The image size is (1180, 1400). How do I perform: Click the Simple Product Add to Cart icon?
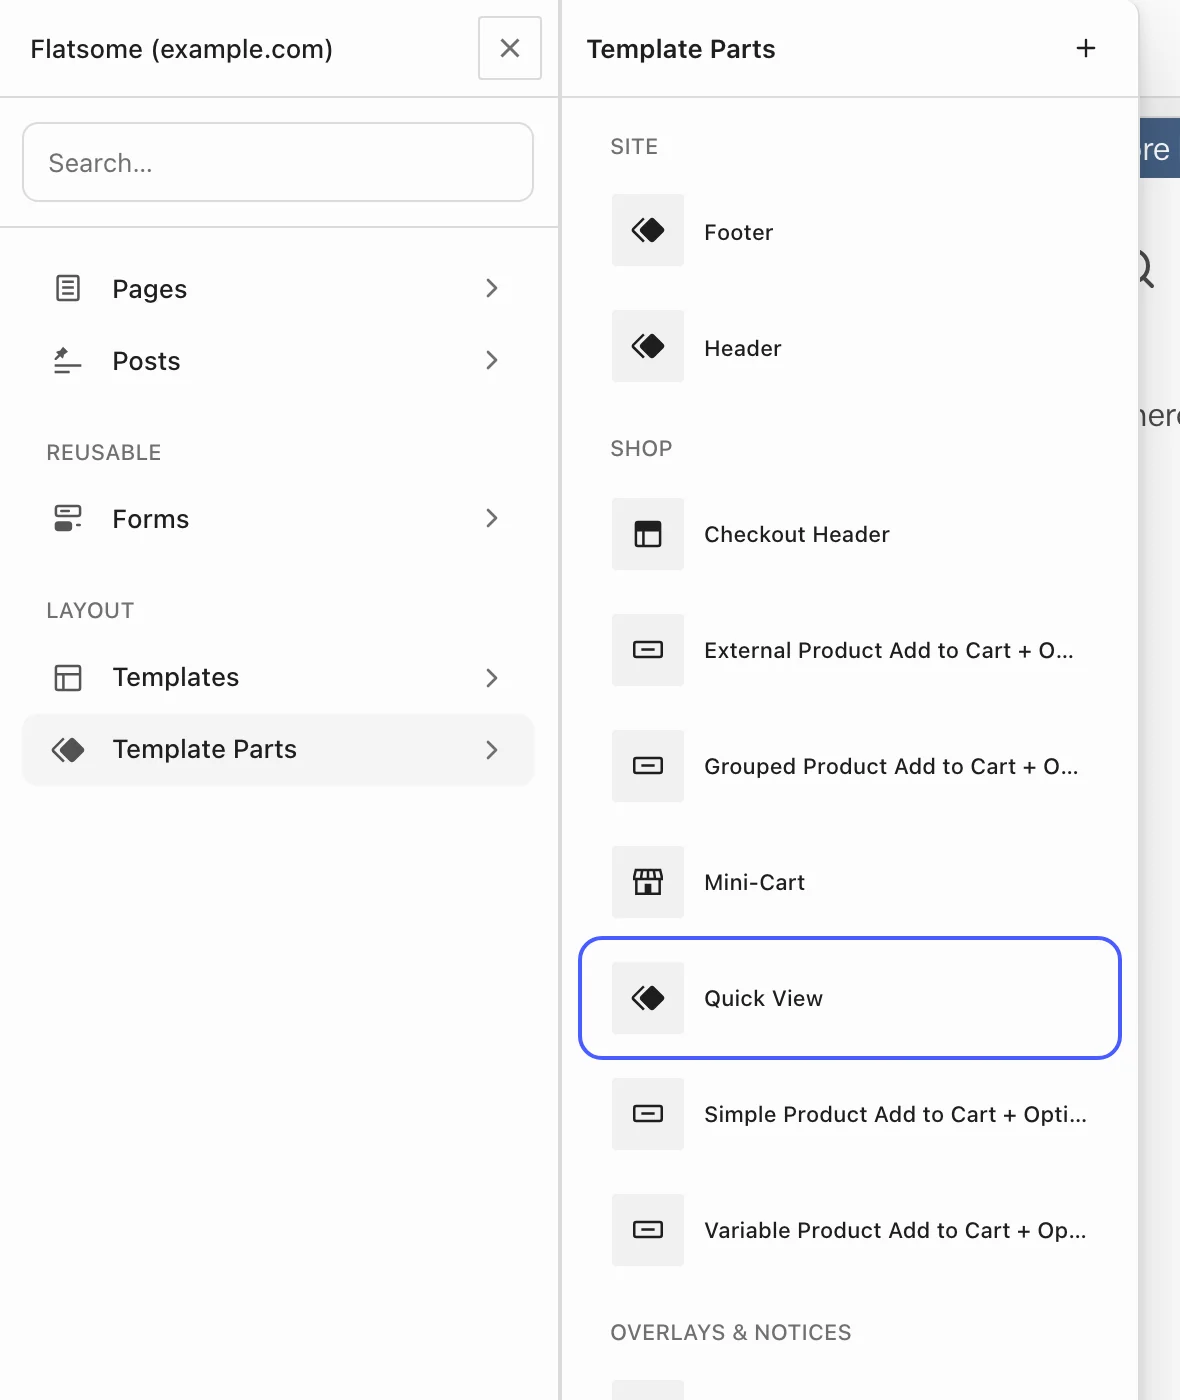(x=648, y=1114)
